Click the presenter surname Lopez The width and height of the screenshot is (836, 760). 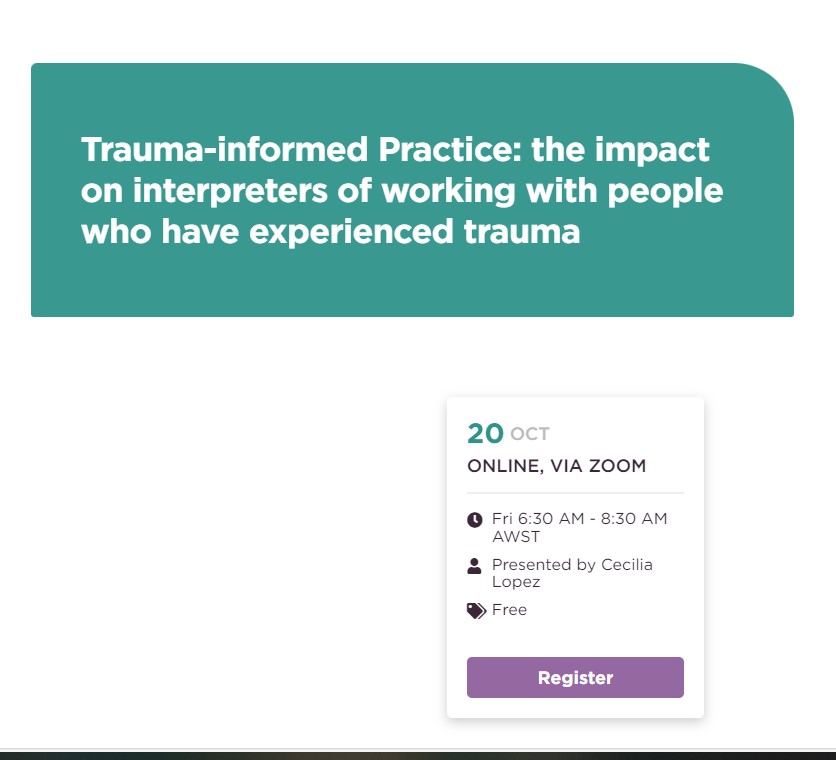point(516,582)
